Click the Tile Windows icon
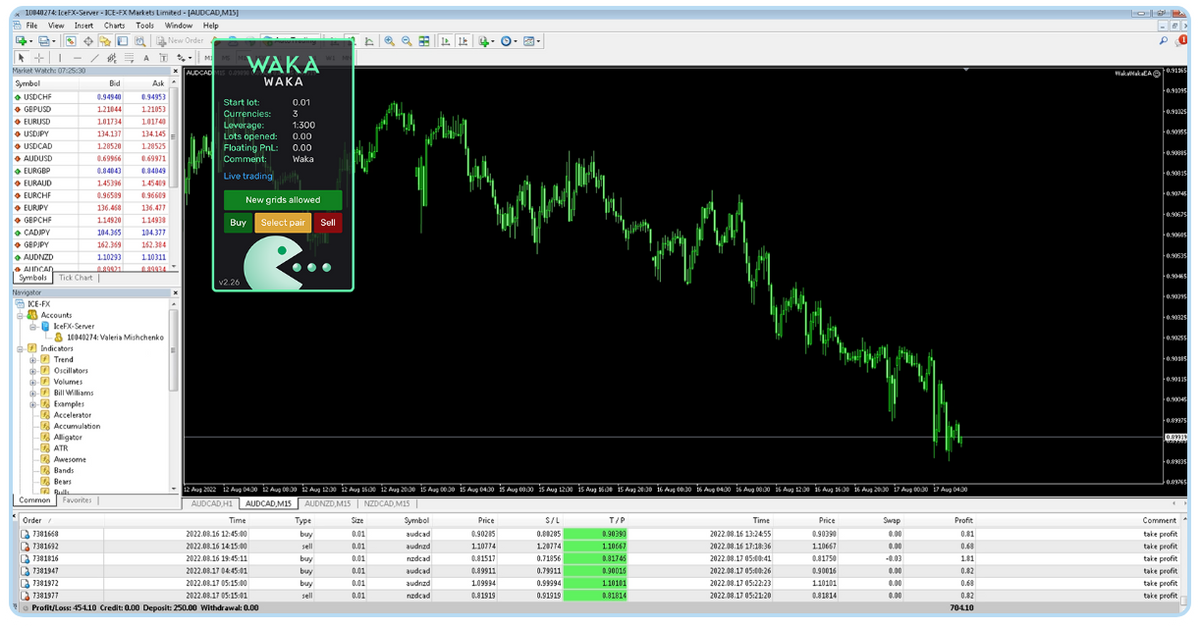Viewport: 1200px width, 629px height. point(423,41)
